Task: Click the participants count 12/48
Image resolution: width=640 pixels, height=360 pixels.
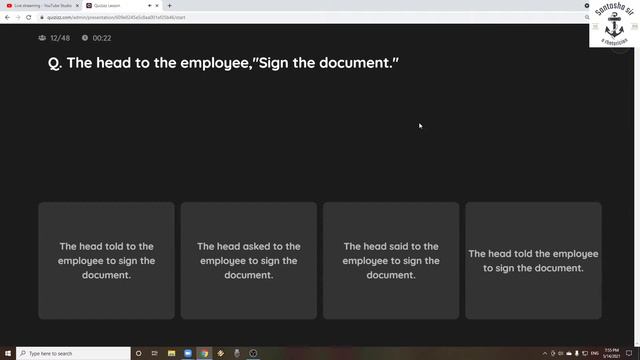Action: 54,38
